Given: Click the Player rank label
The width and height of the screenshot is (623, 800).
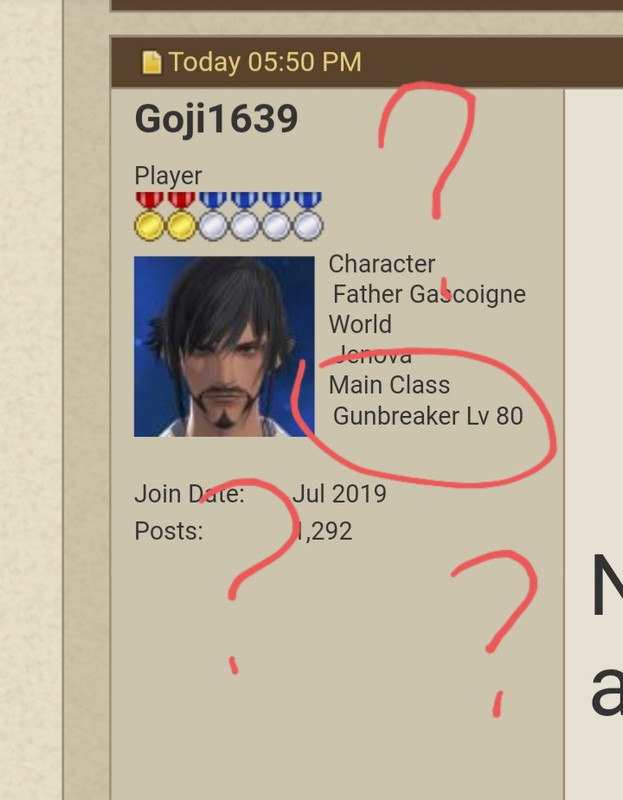Looking at the screenshot, I should (x=168, y=176).
